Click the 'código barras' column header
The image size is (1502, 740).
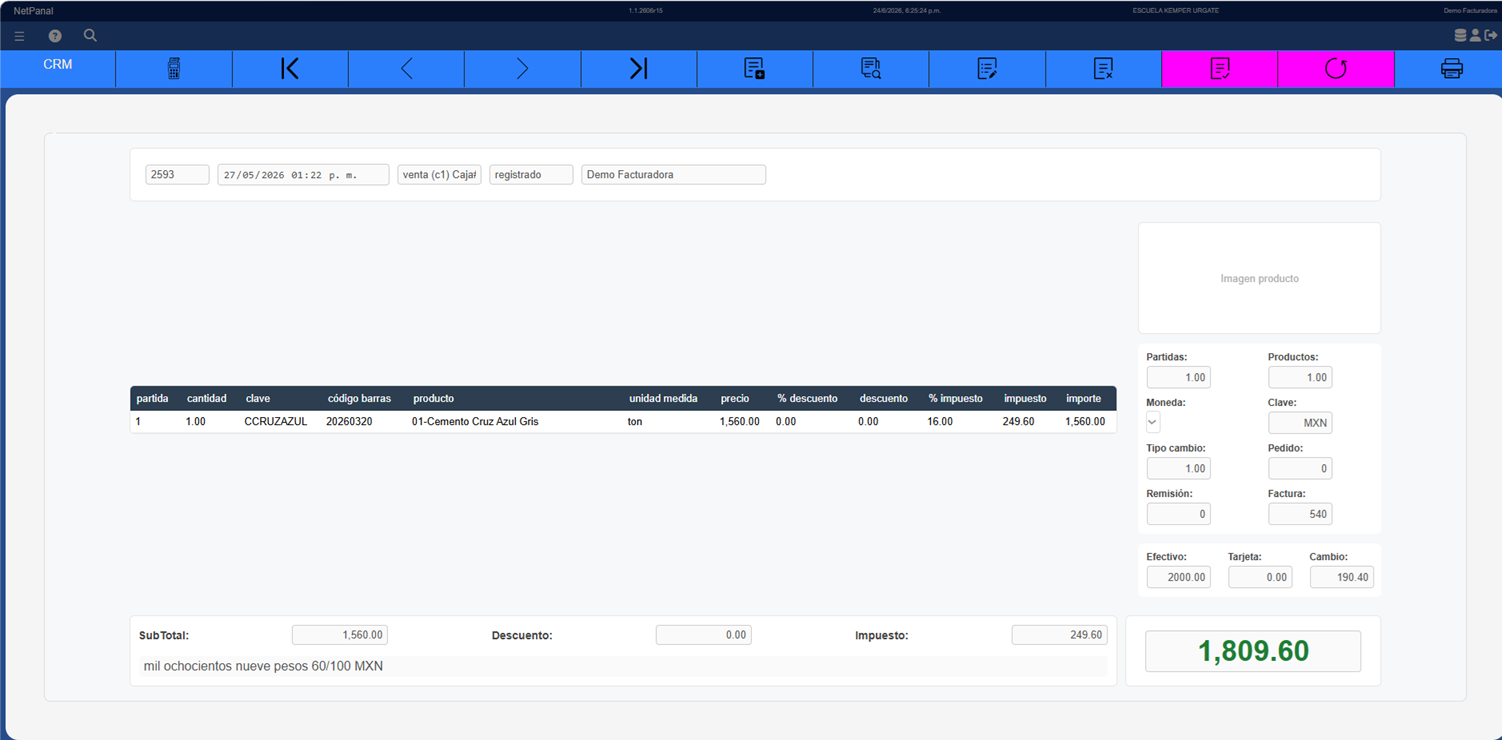(x=359, y=398)
